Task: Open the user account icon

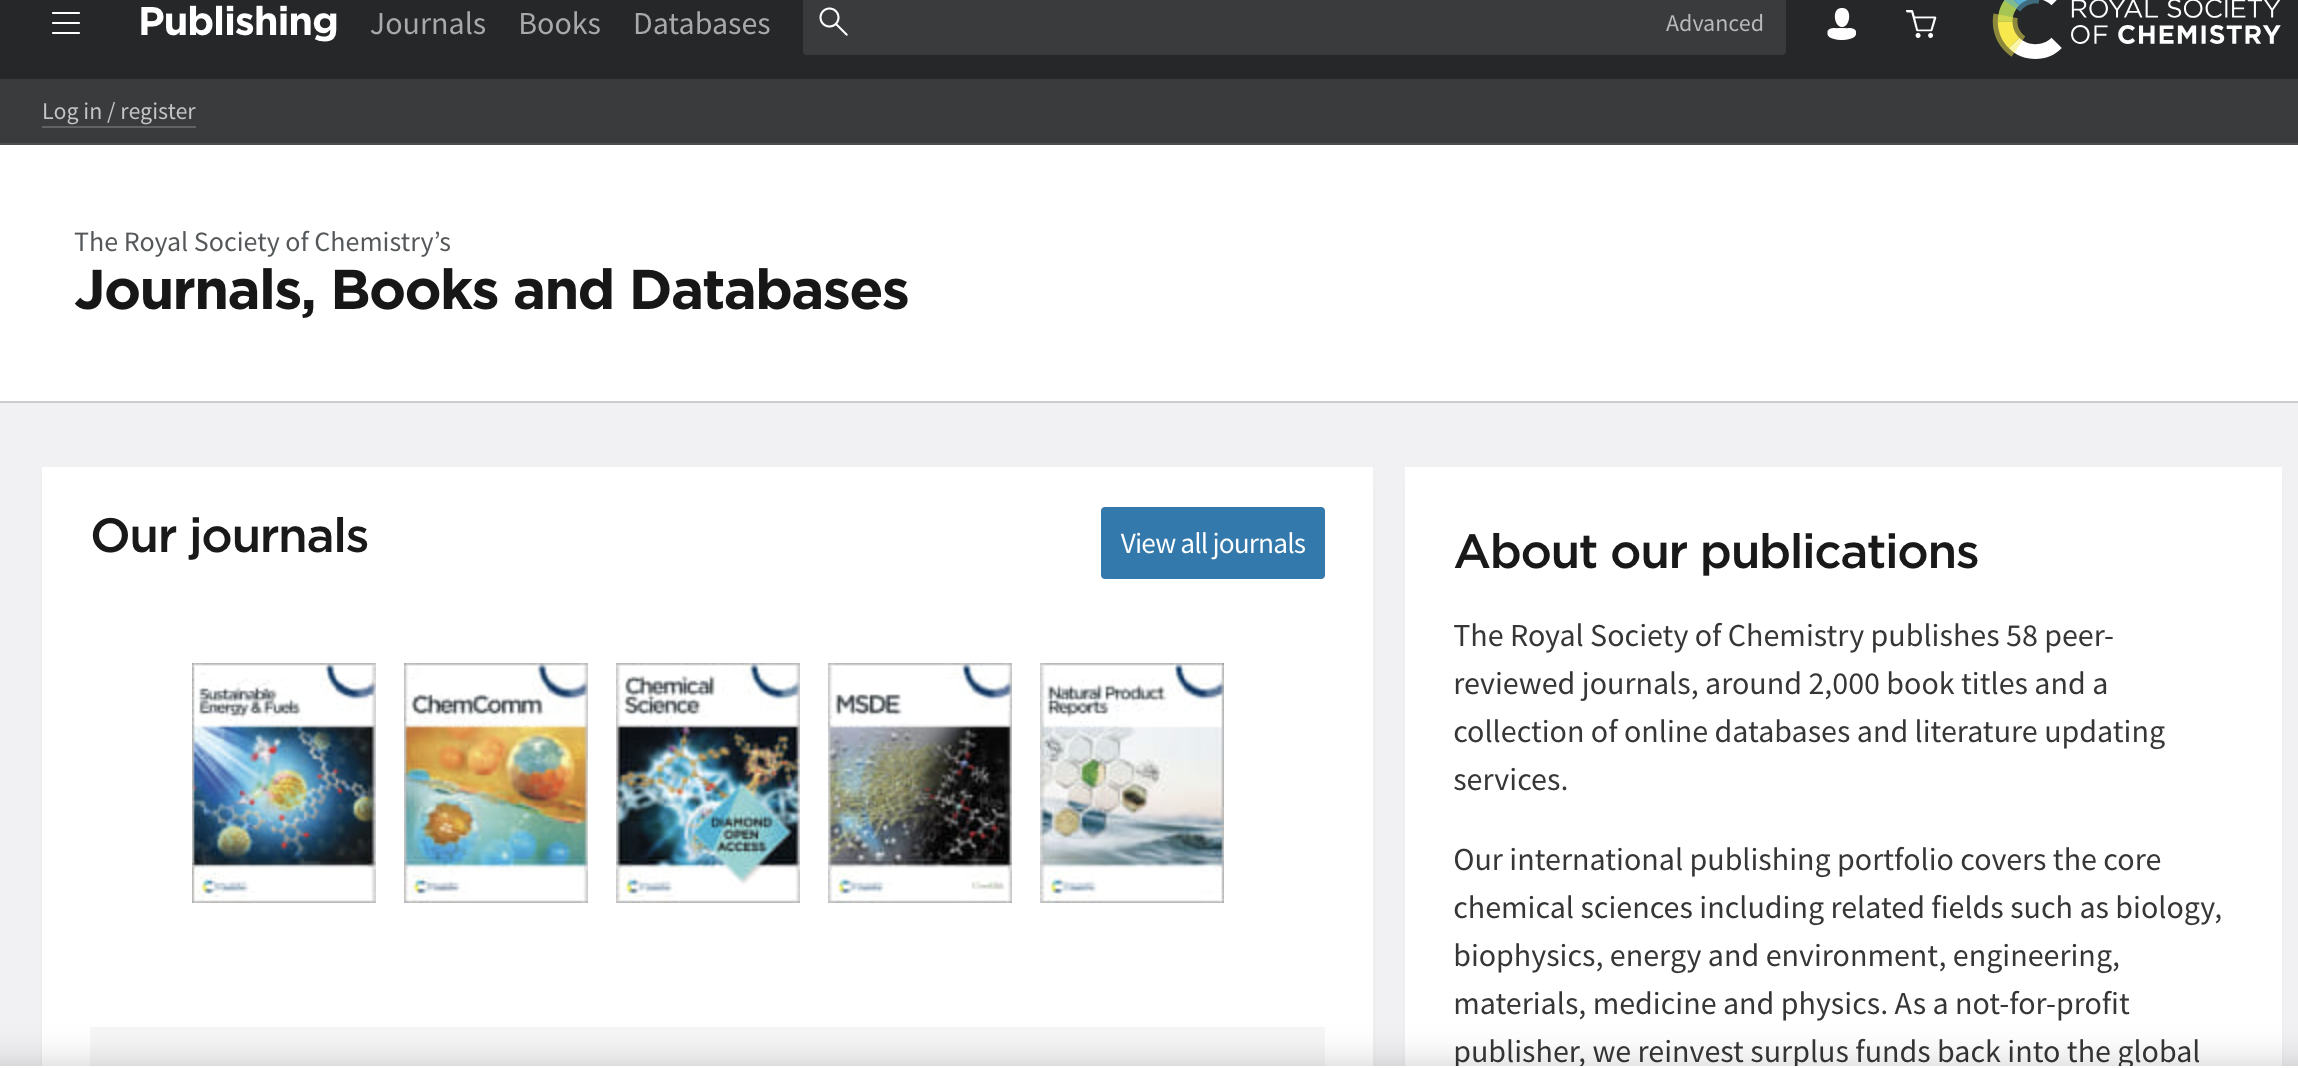Action: 1841,23
